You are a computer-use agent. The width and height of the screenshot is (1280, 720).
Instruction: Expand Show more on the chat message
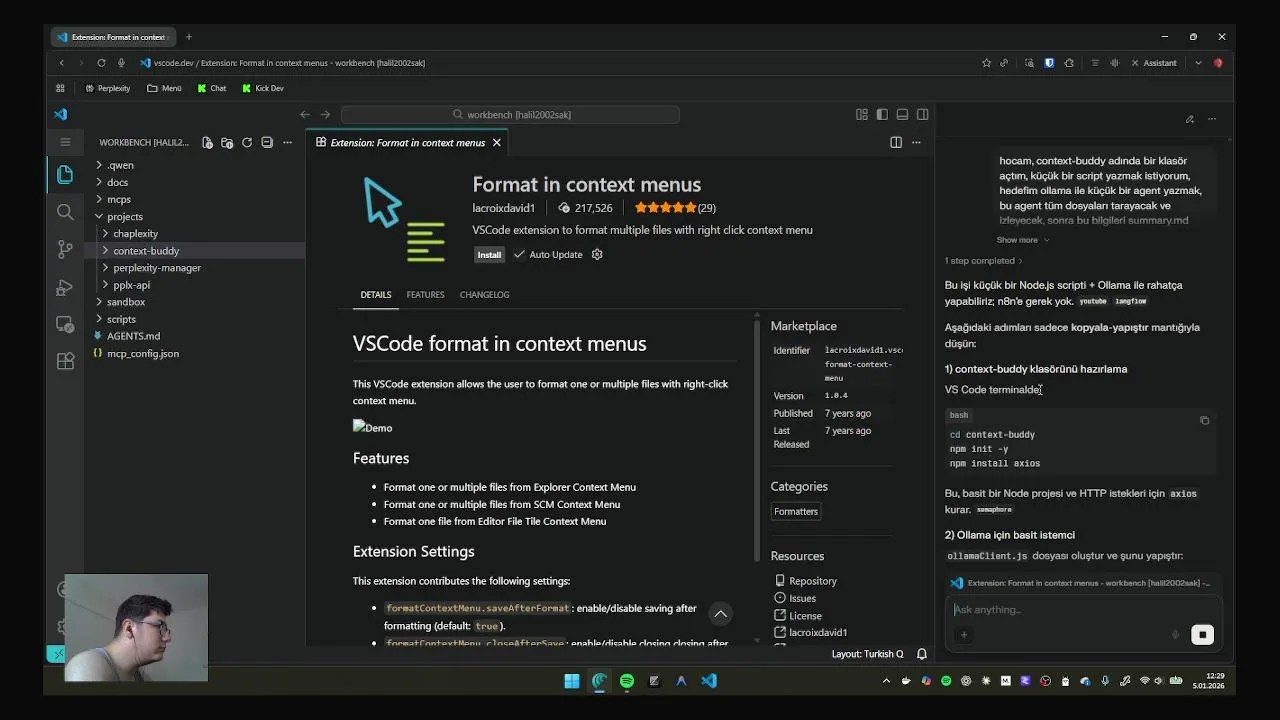coord(1022,240)
